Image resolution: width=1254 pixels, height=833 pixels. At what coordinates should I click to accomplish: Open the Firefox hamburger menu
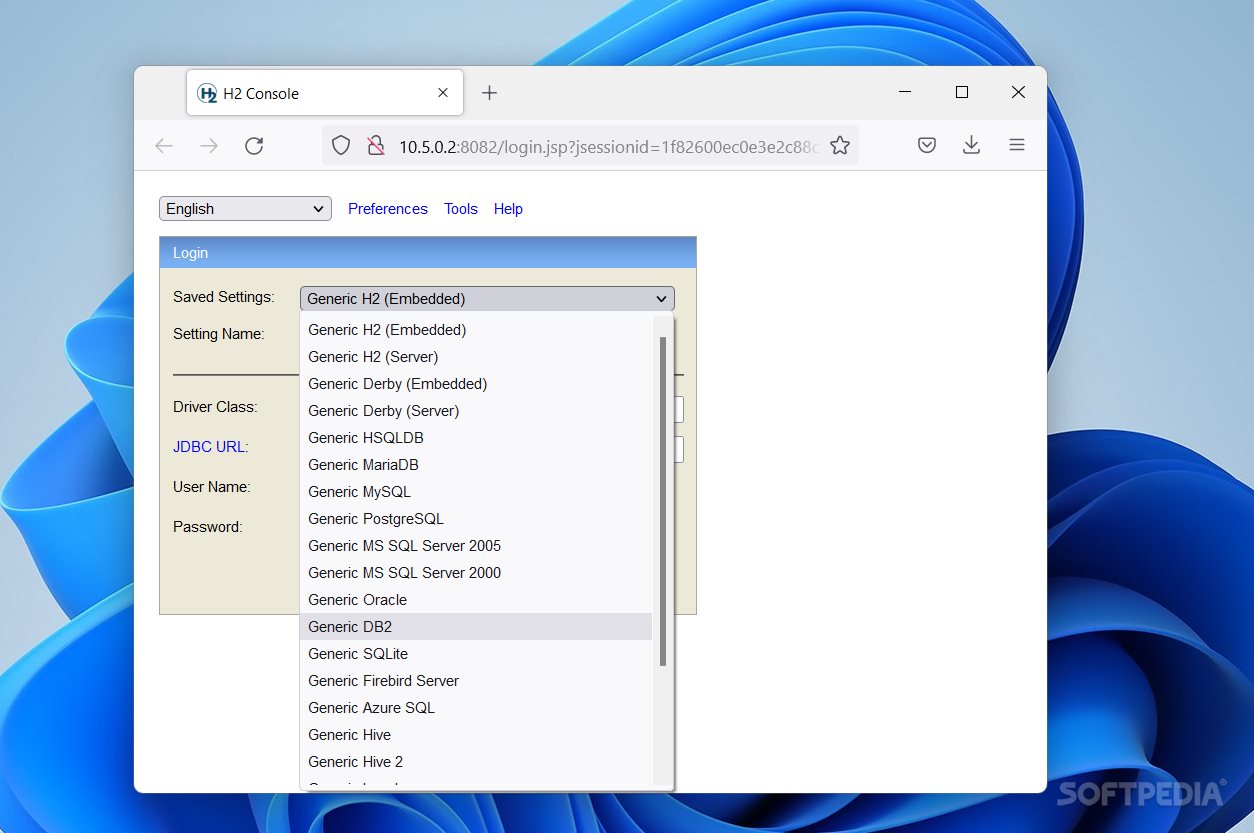click(1017, 146)
